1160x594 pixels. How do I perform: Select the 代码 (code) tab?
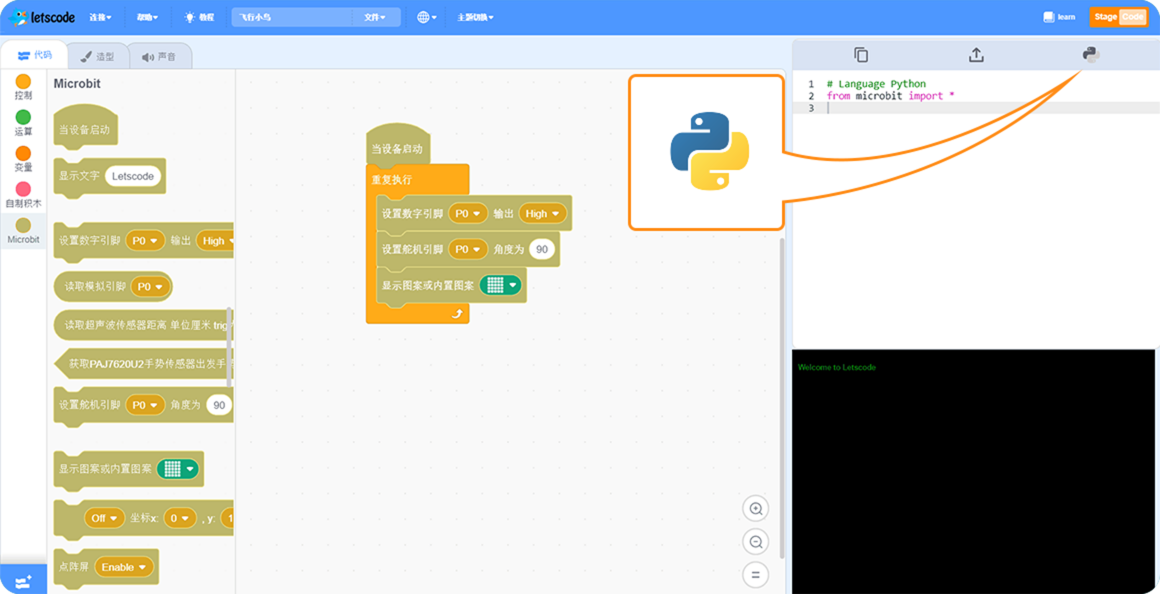34,55
